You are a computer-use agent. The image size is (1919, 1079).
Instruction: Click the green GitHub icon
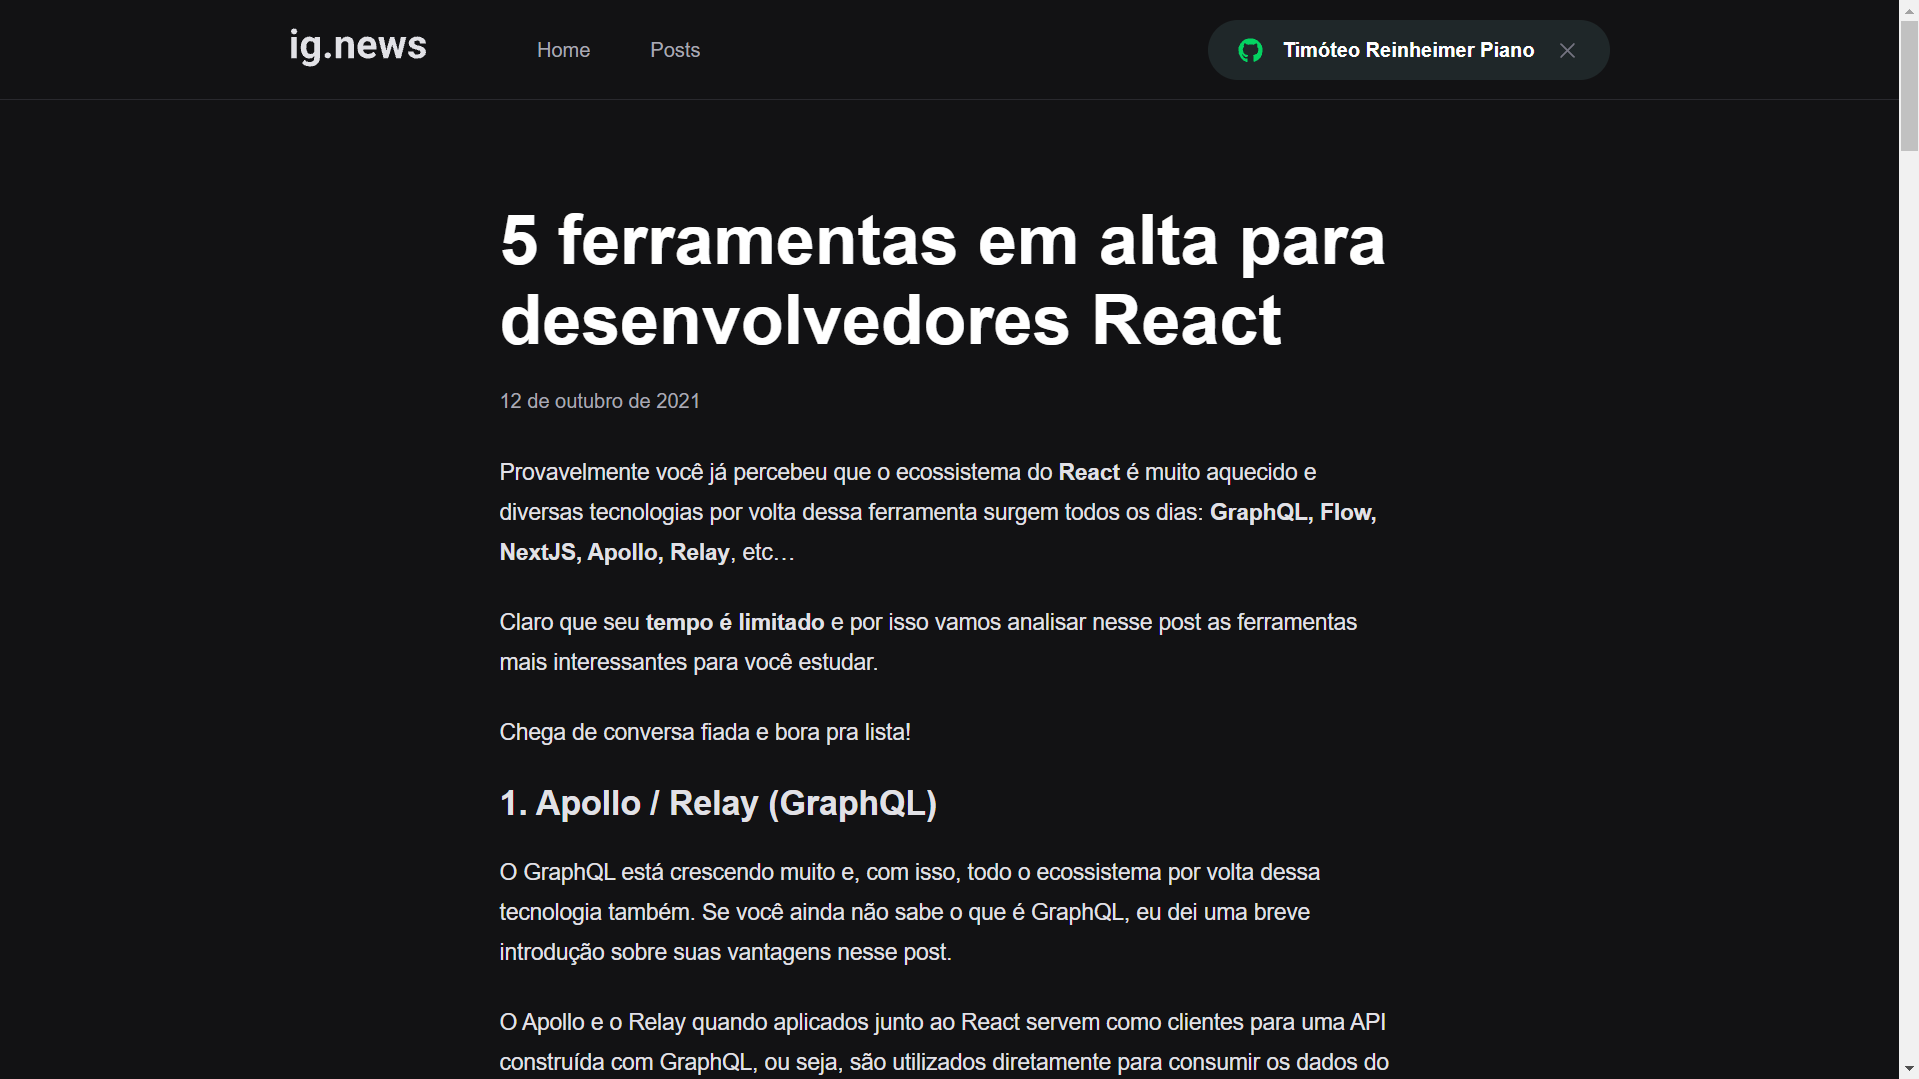pos(1250,50)
